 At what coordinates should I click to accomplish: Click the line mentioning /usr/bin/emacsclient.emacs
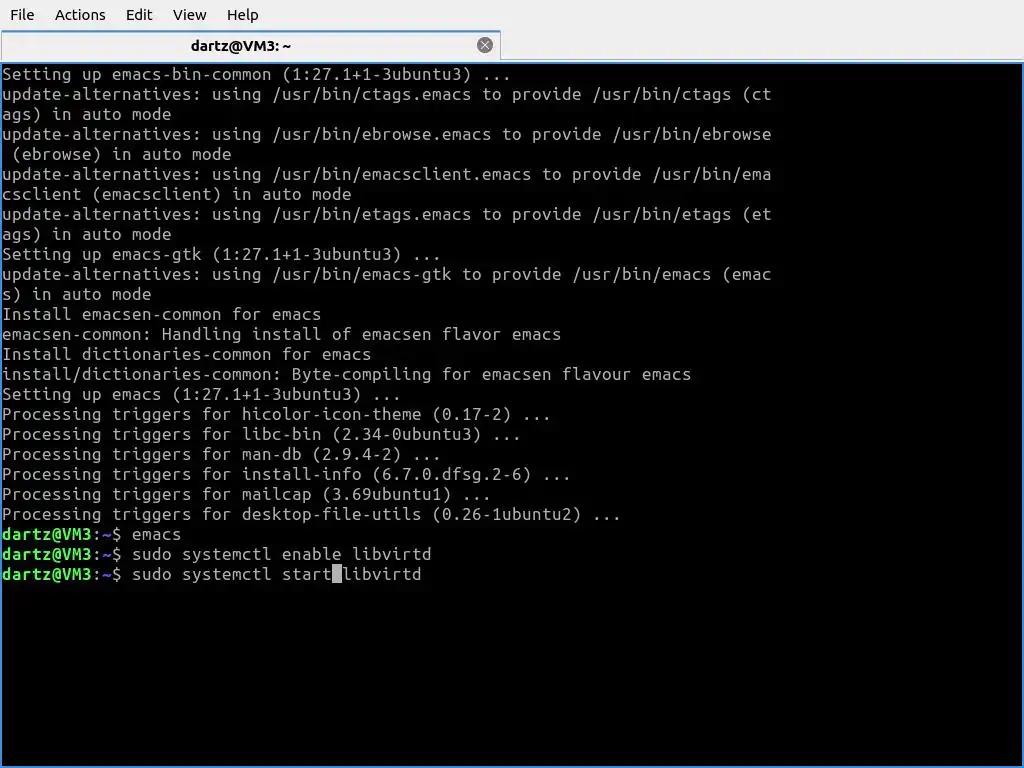pyautogui.click(x=387, y=174)
